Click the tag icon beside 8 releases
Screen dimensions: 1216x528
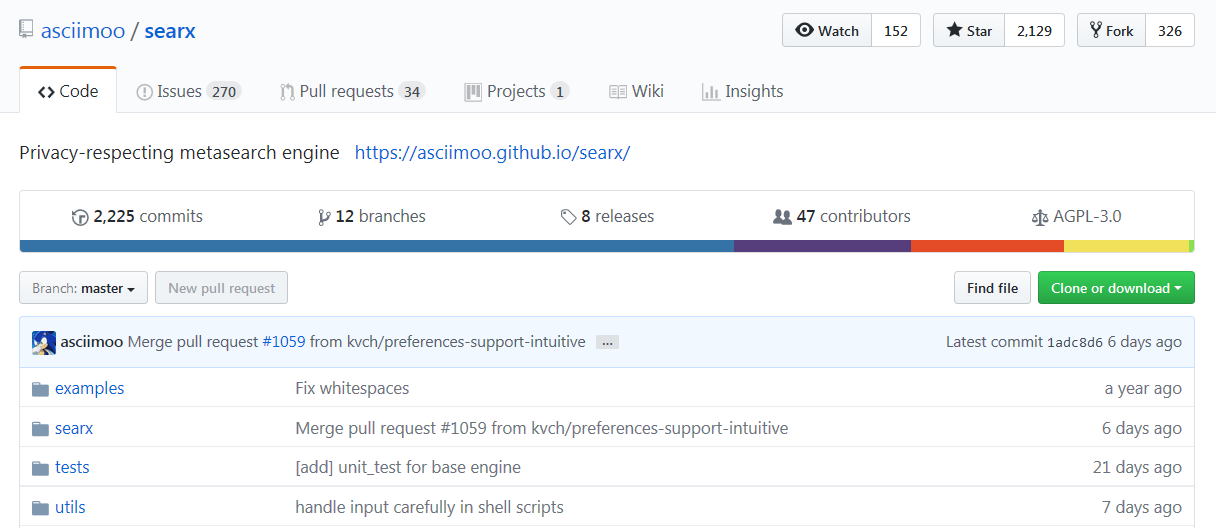(x=568, y=217)
